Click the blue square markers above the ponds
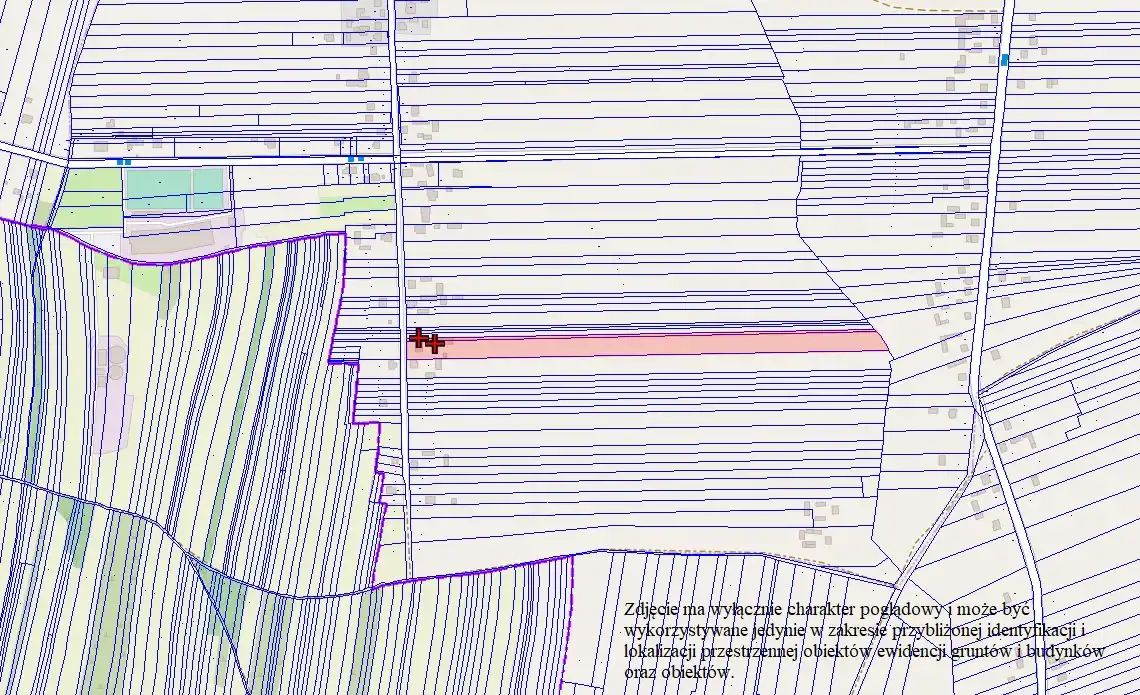 123,161
